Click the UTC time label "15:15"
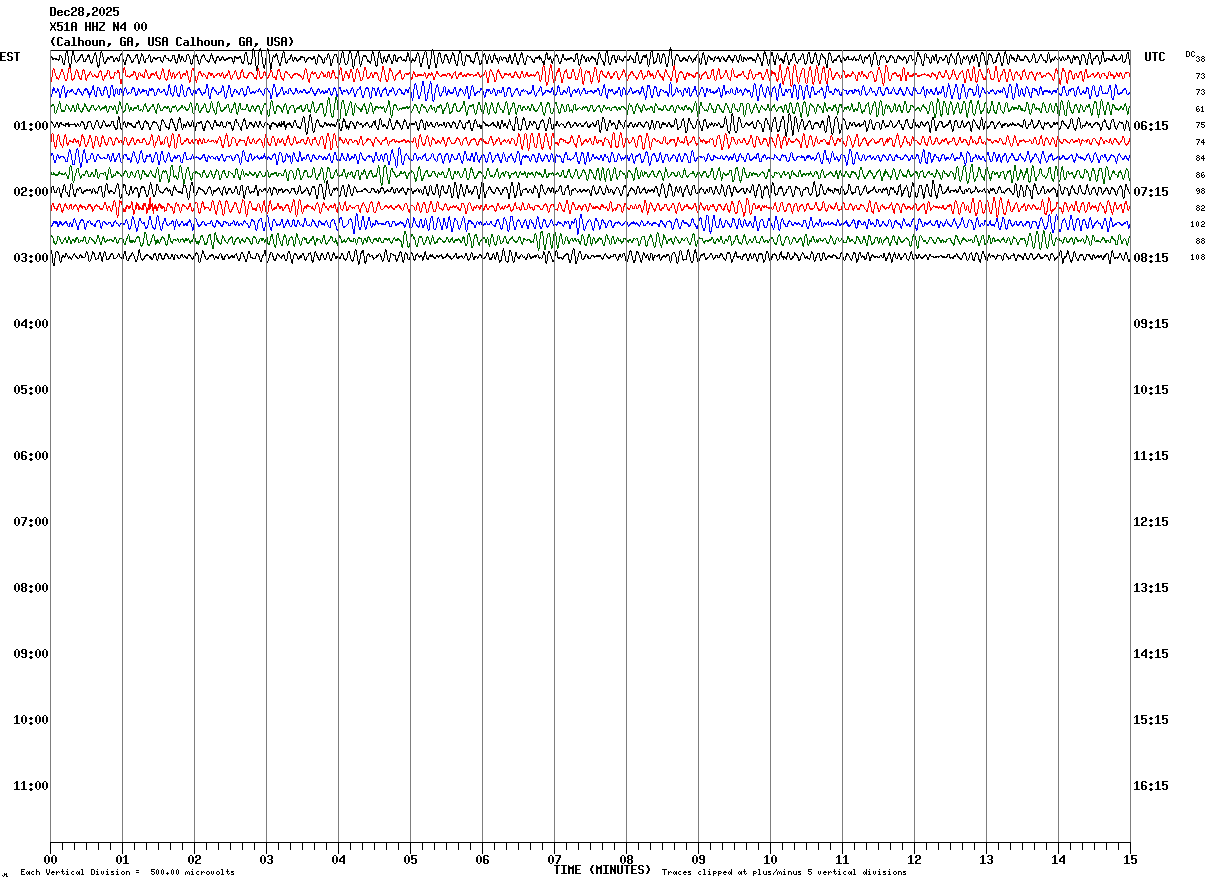The height and width of the screenshot is (886, 1210). pyautogui.click(x=1151, y=720)
